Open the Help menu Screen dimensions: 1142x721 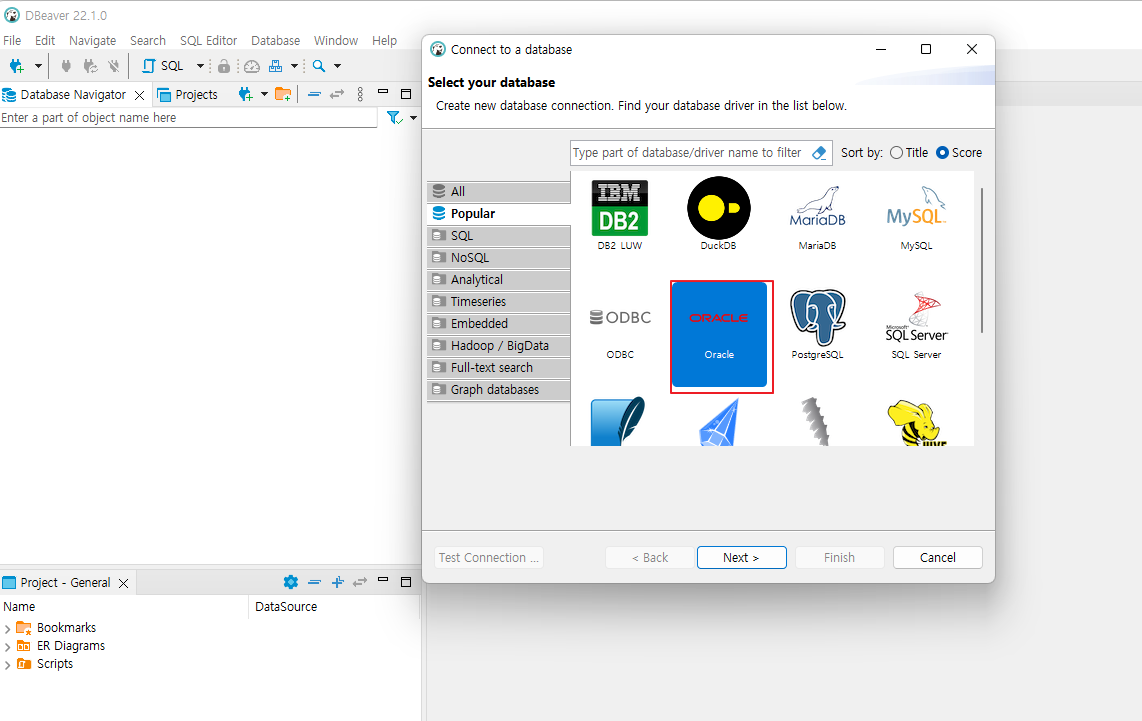[x=385, y=41]
